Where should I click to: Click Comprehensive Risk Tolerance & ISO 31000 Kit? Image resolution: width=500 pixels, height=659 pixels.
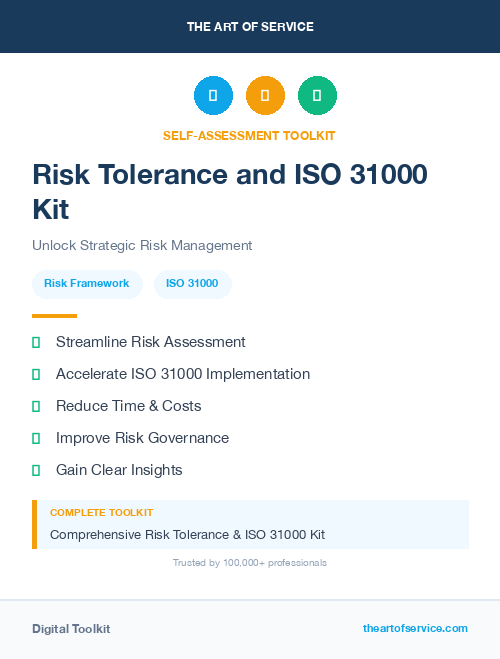[x=187, y=535]
